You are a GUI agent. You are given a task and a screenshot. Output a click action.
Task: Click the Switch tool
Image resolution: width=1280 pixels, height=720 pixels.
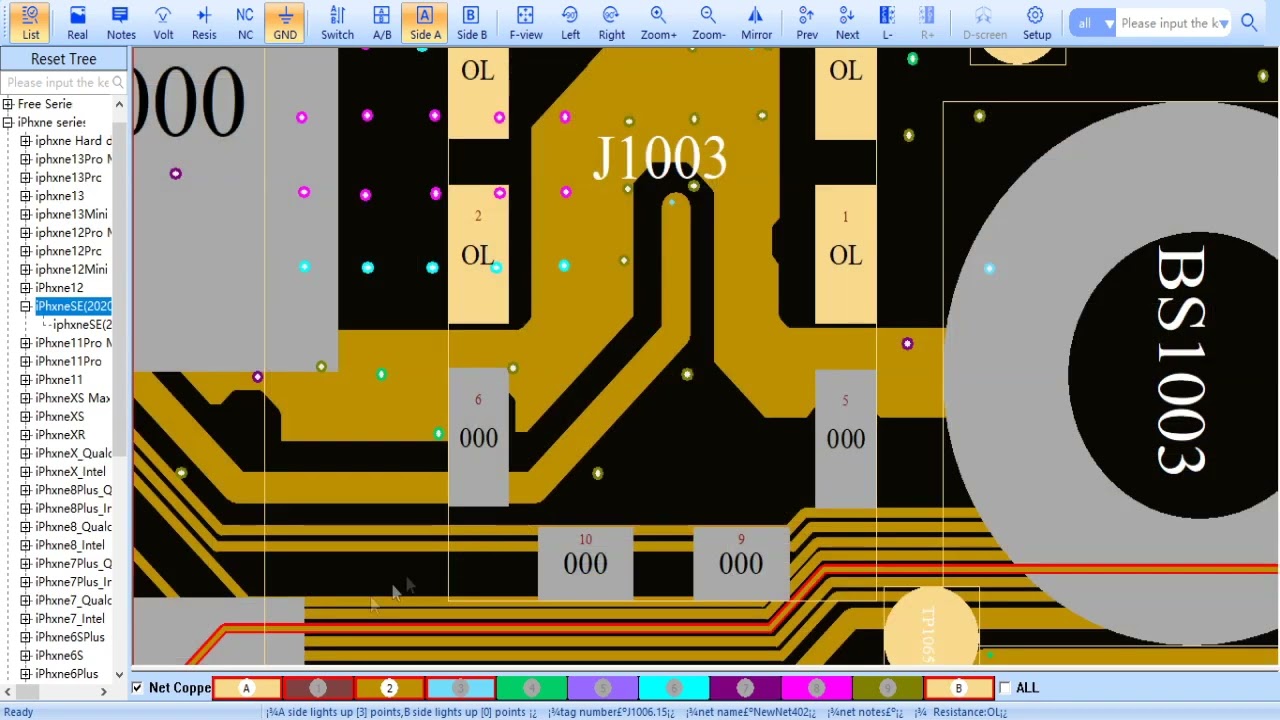pyautogui.click(x=337, y=22)
